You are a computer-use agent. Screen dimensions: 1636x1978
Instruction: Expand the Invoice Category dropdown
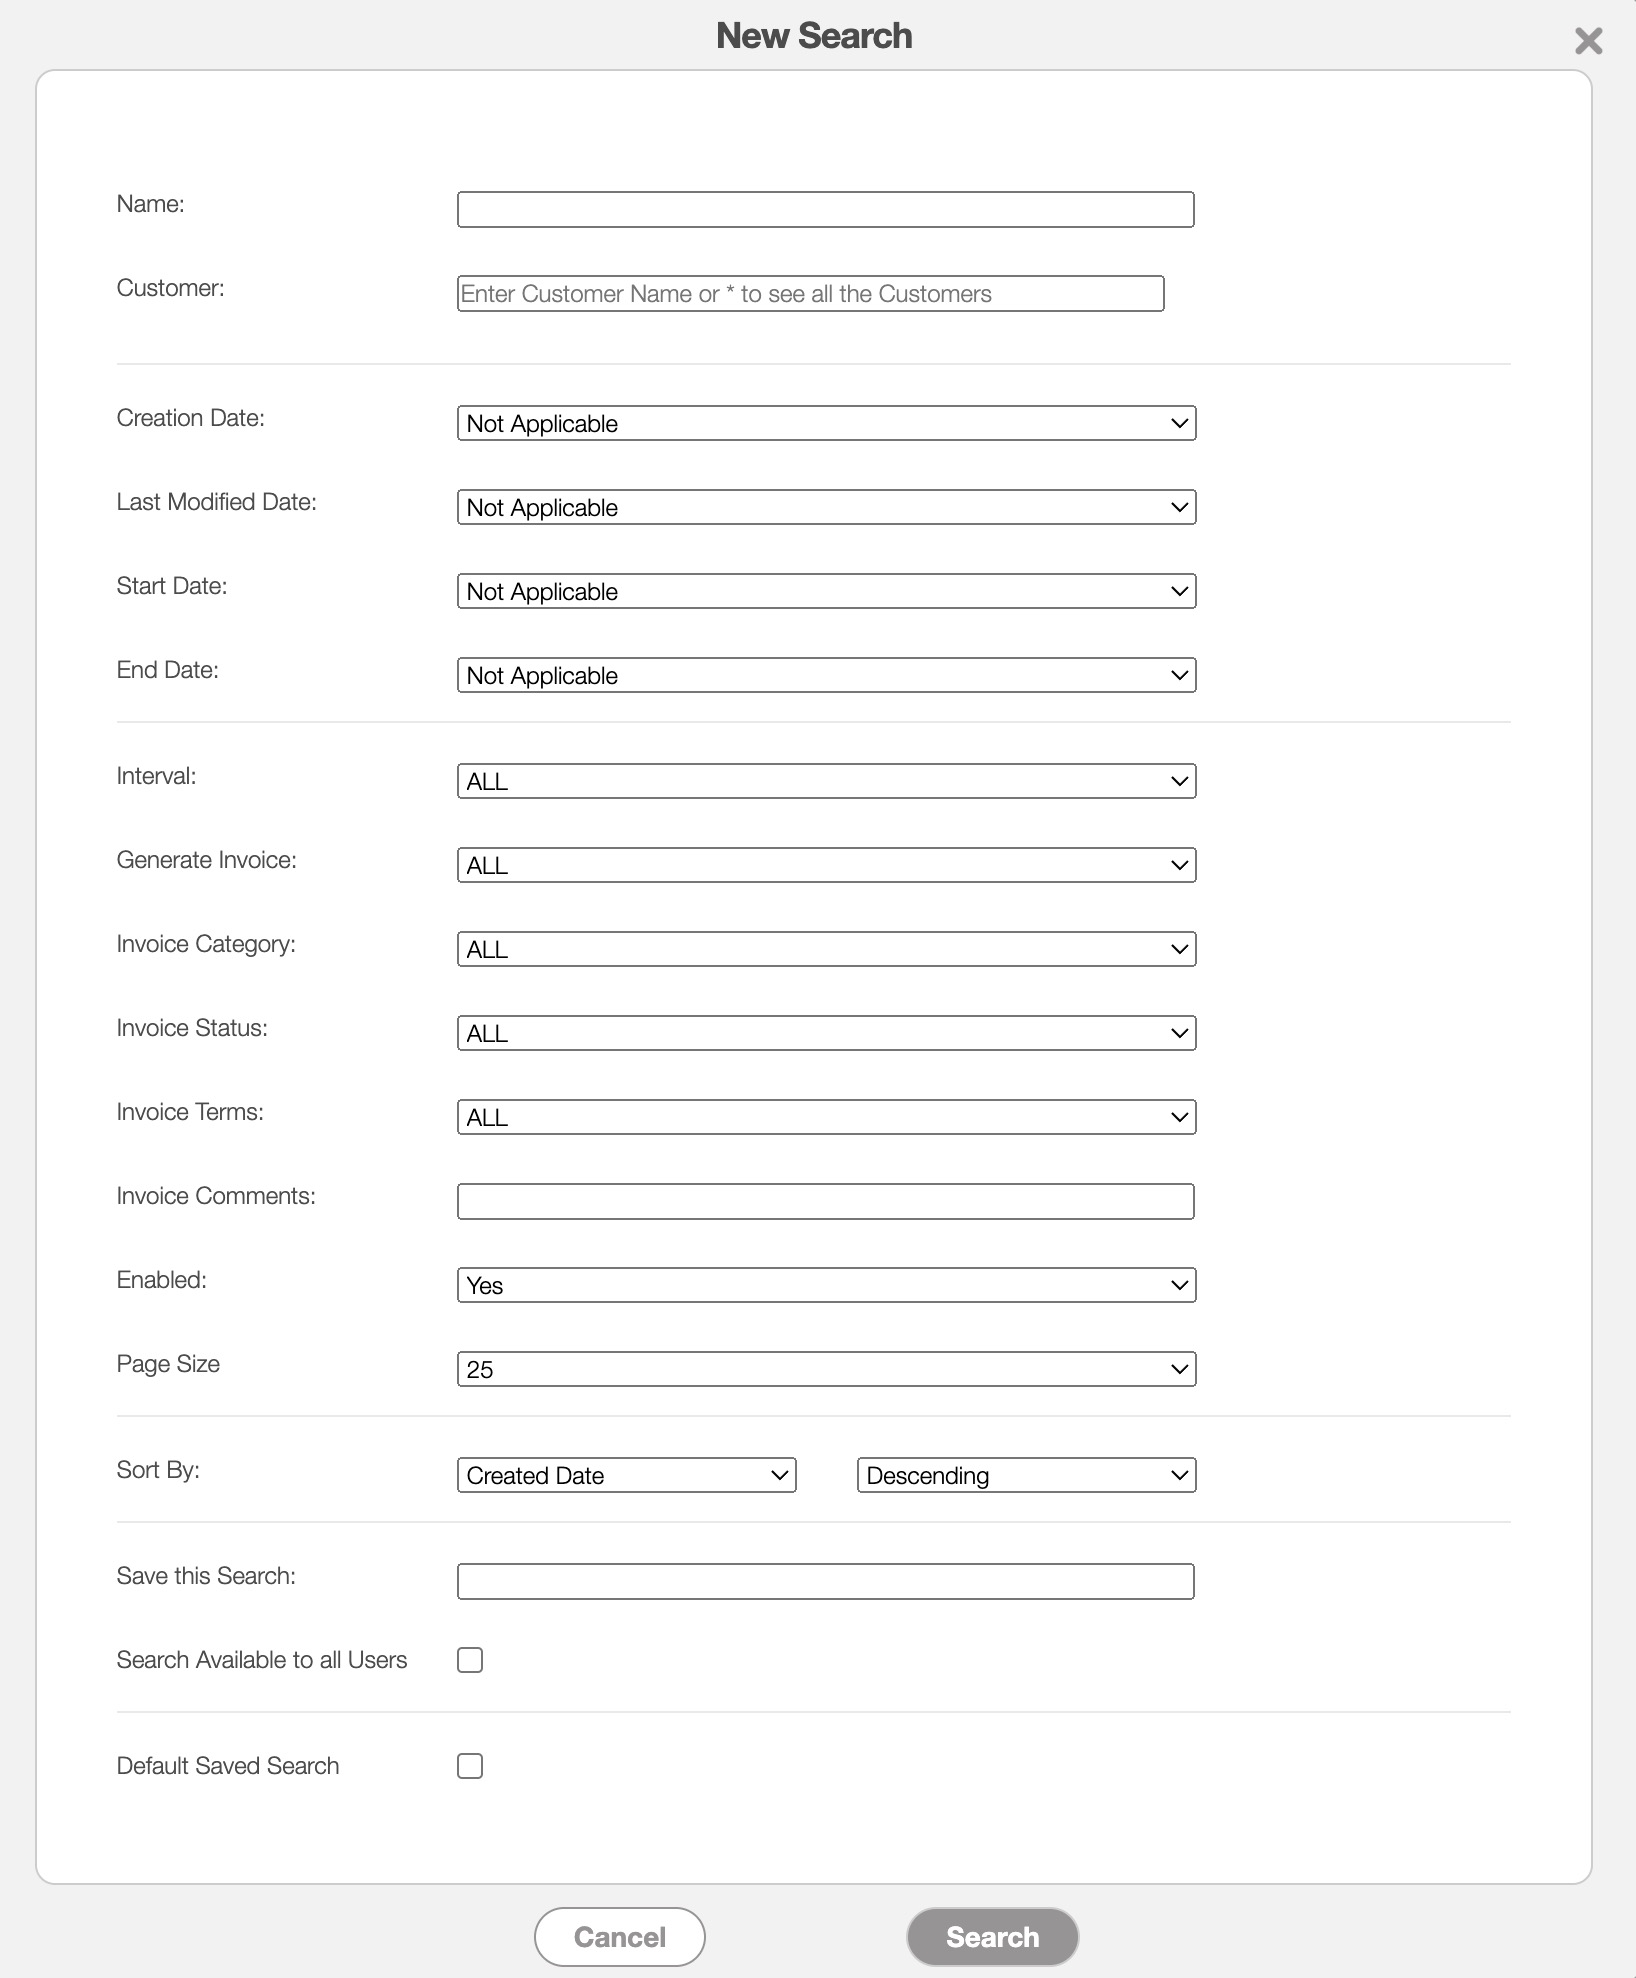click(826, 949)
